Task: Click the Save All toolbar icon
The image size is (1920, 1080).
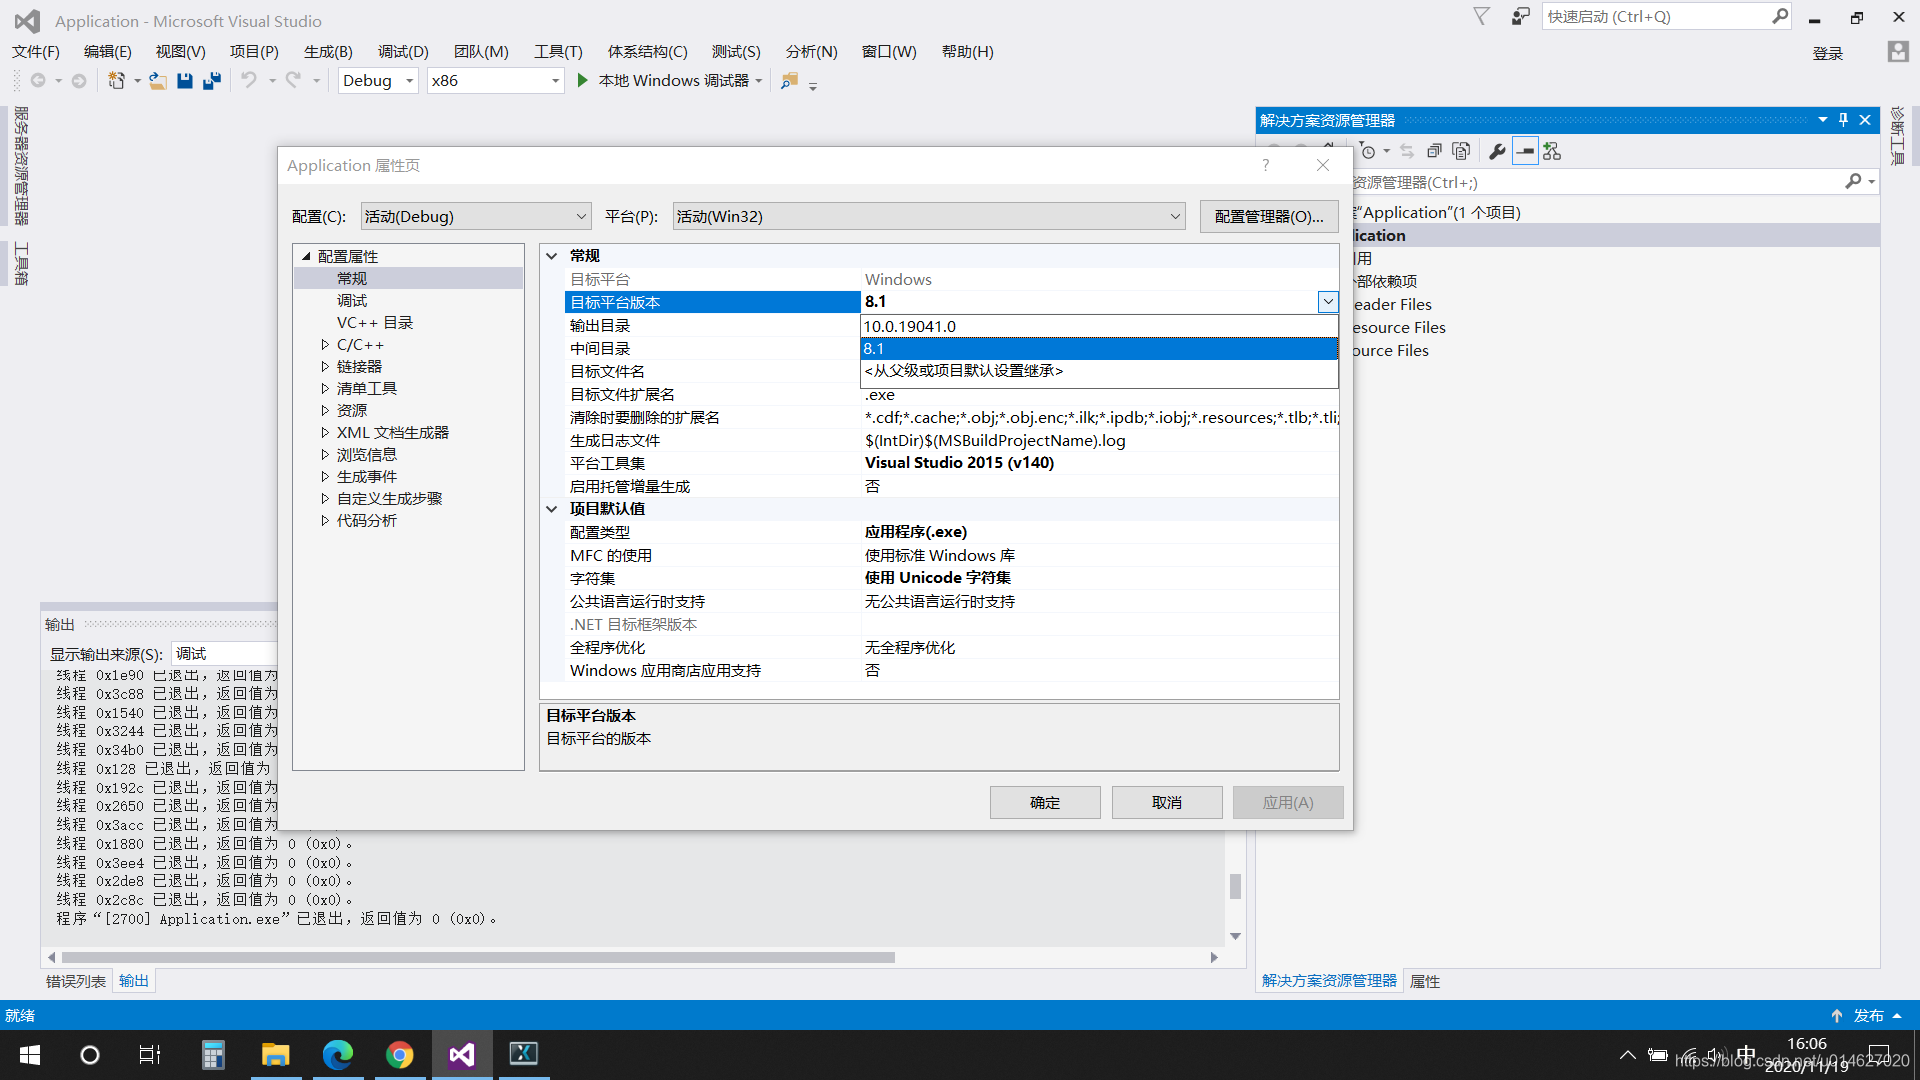Action: pos(212,81)
